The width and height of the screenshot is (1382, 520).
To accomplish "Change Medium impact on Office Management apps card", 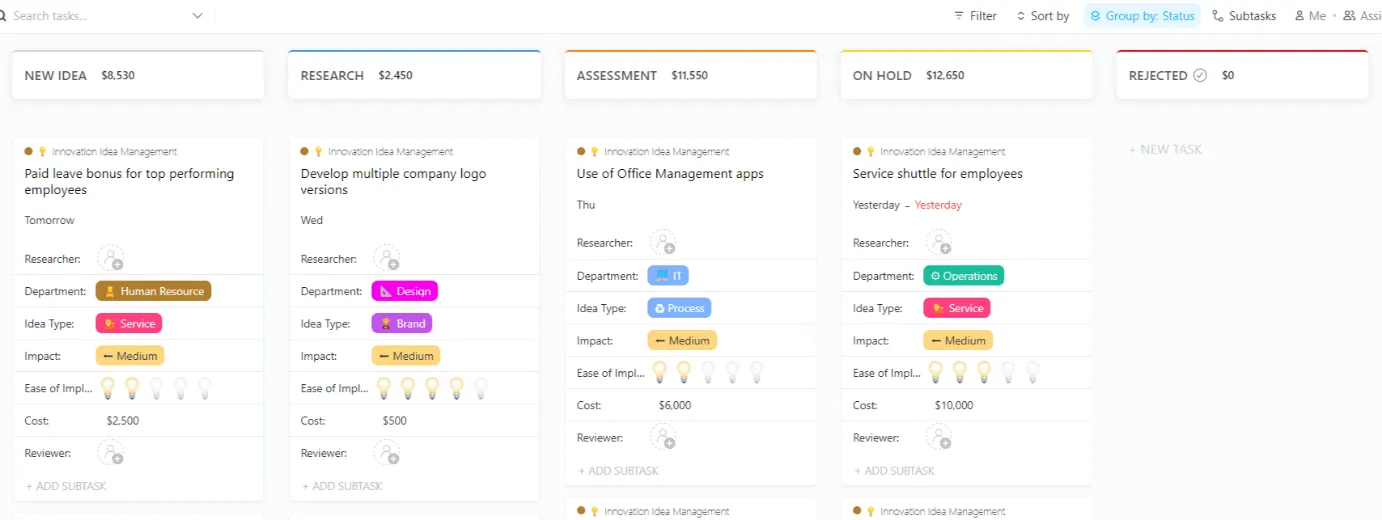I will pos(682,340).
